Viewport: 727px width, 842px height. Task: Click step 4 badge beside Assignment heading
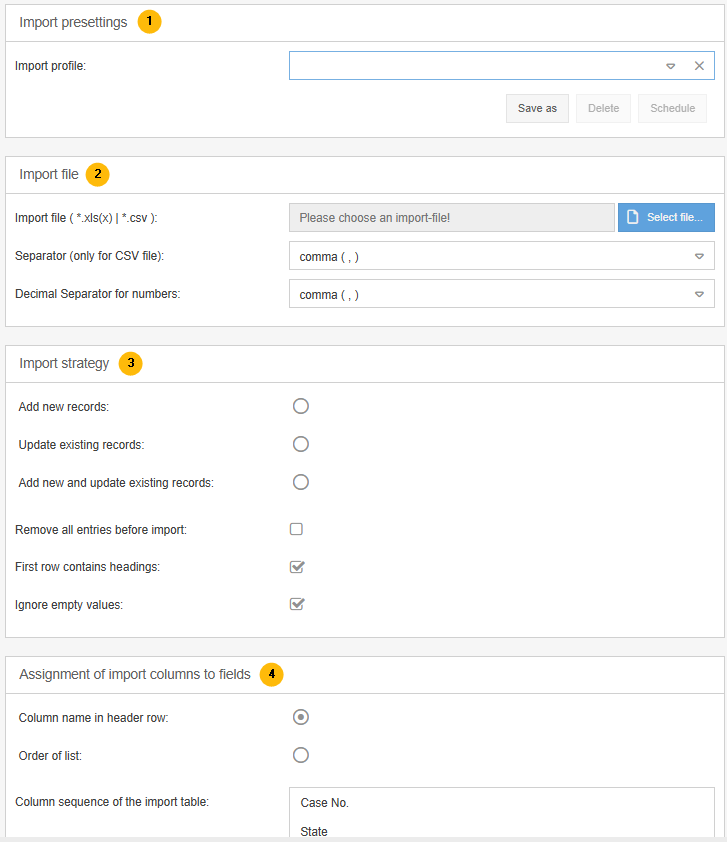click(x=271, y=675)
